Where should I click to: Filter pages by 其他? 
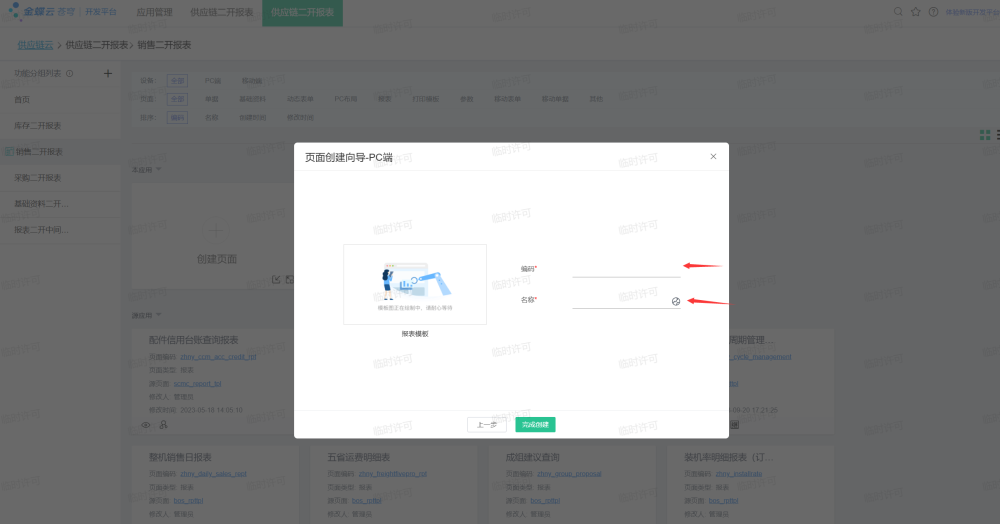click(x=596, y=99)
